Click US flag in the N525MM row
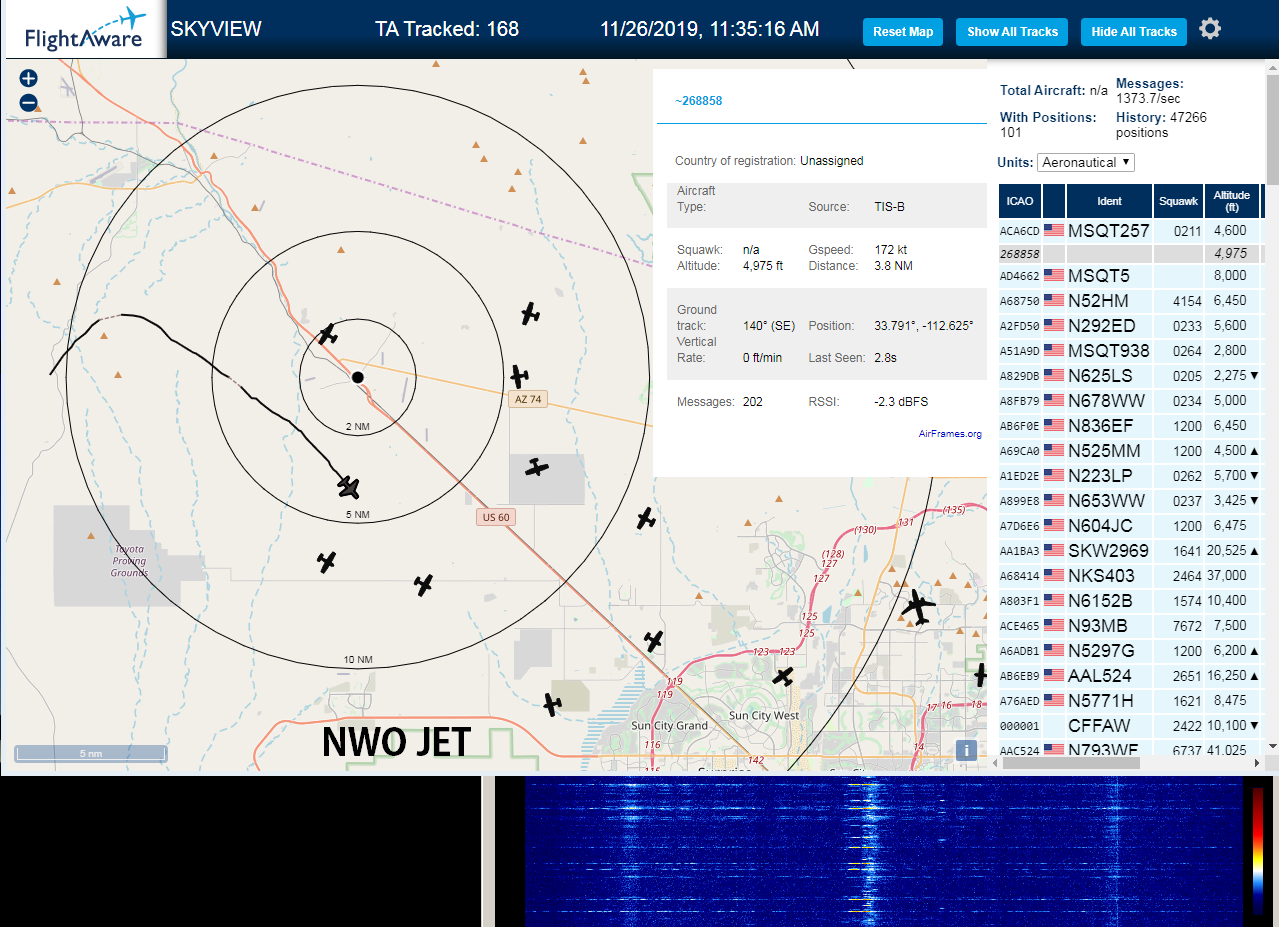 click(x=1054, y=451)
